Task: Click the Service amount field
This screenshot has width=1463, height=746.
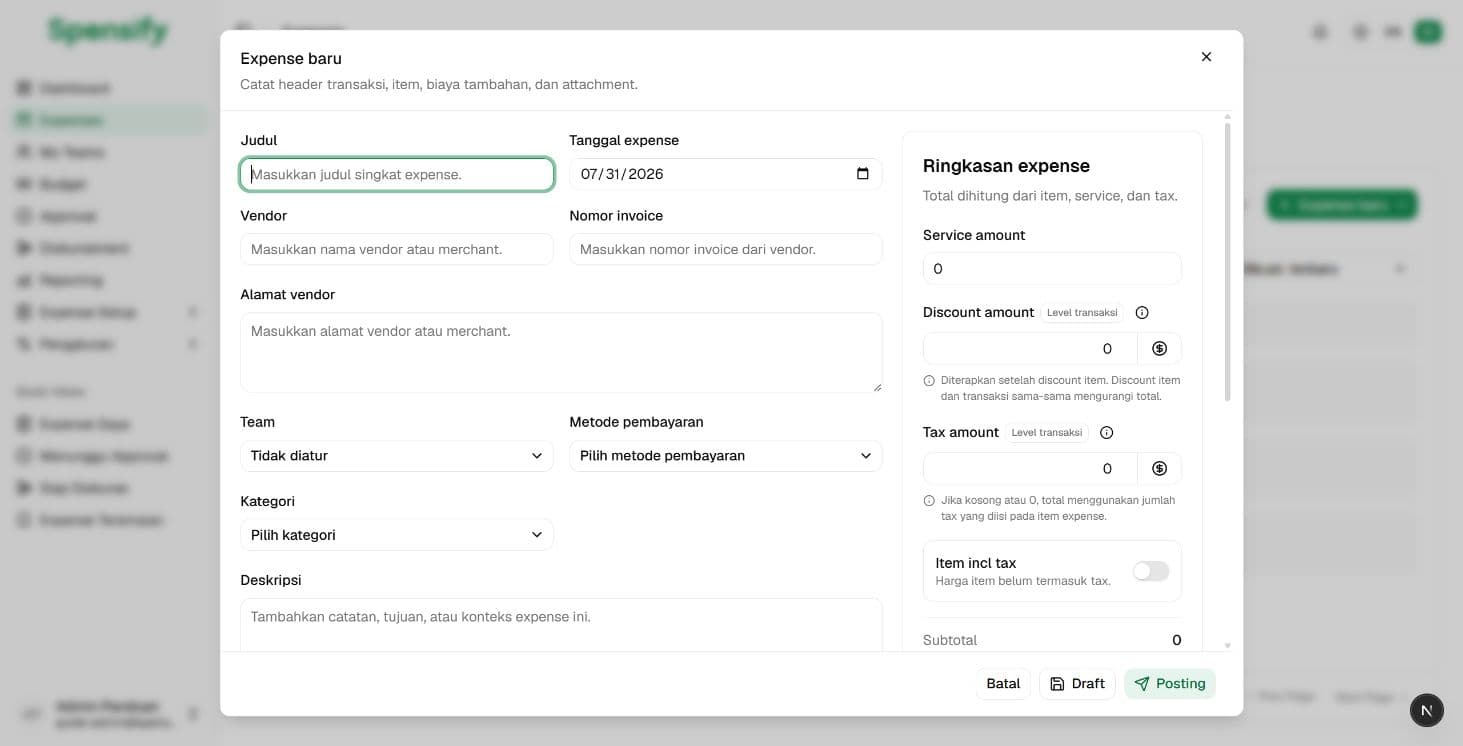Action: pos(1052,269)
